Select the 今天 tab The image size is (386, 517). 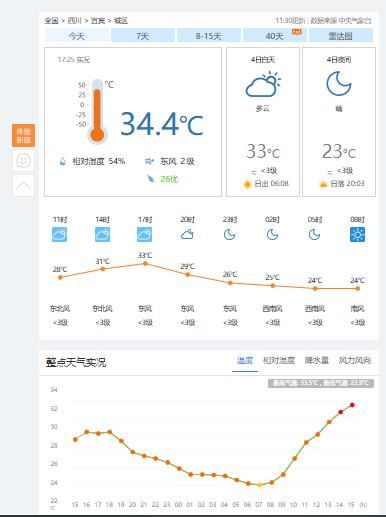77,36
